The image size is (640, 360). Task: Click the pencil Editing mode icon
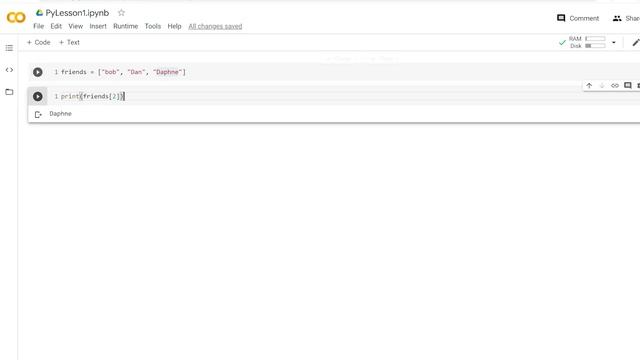coord(636,42)
